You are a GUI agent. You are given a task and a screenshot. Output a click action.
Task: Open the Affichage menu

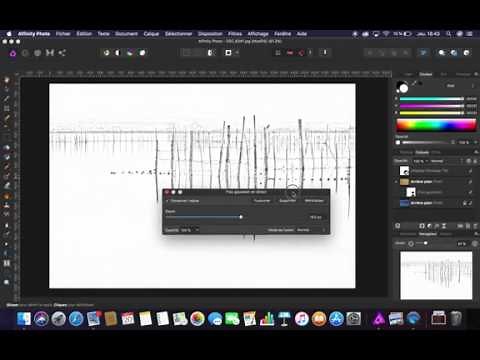(258, 34)
